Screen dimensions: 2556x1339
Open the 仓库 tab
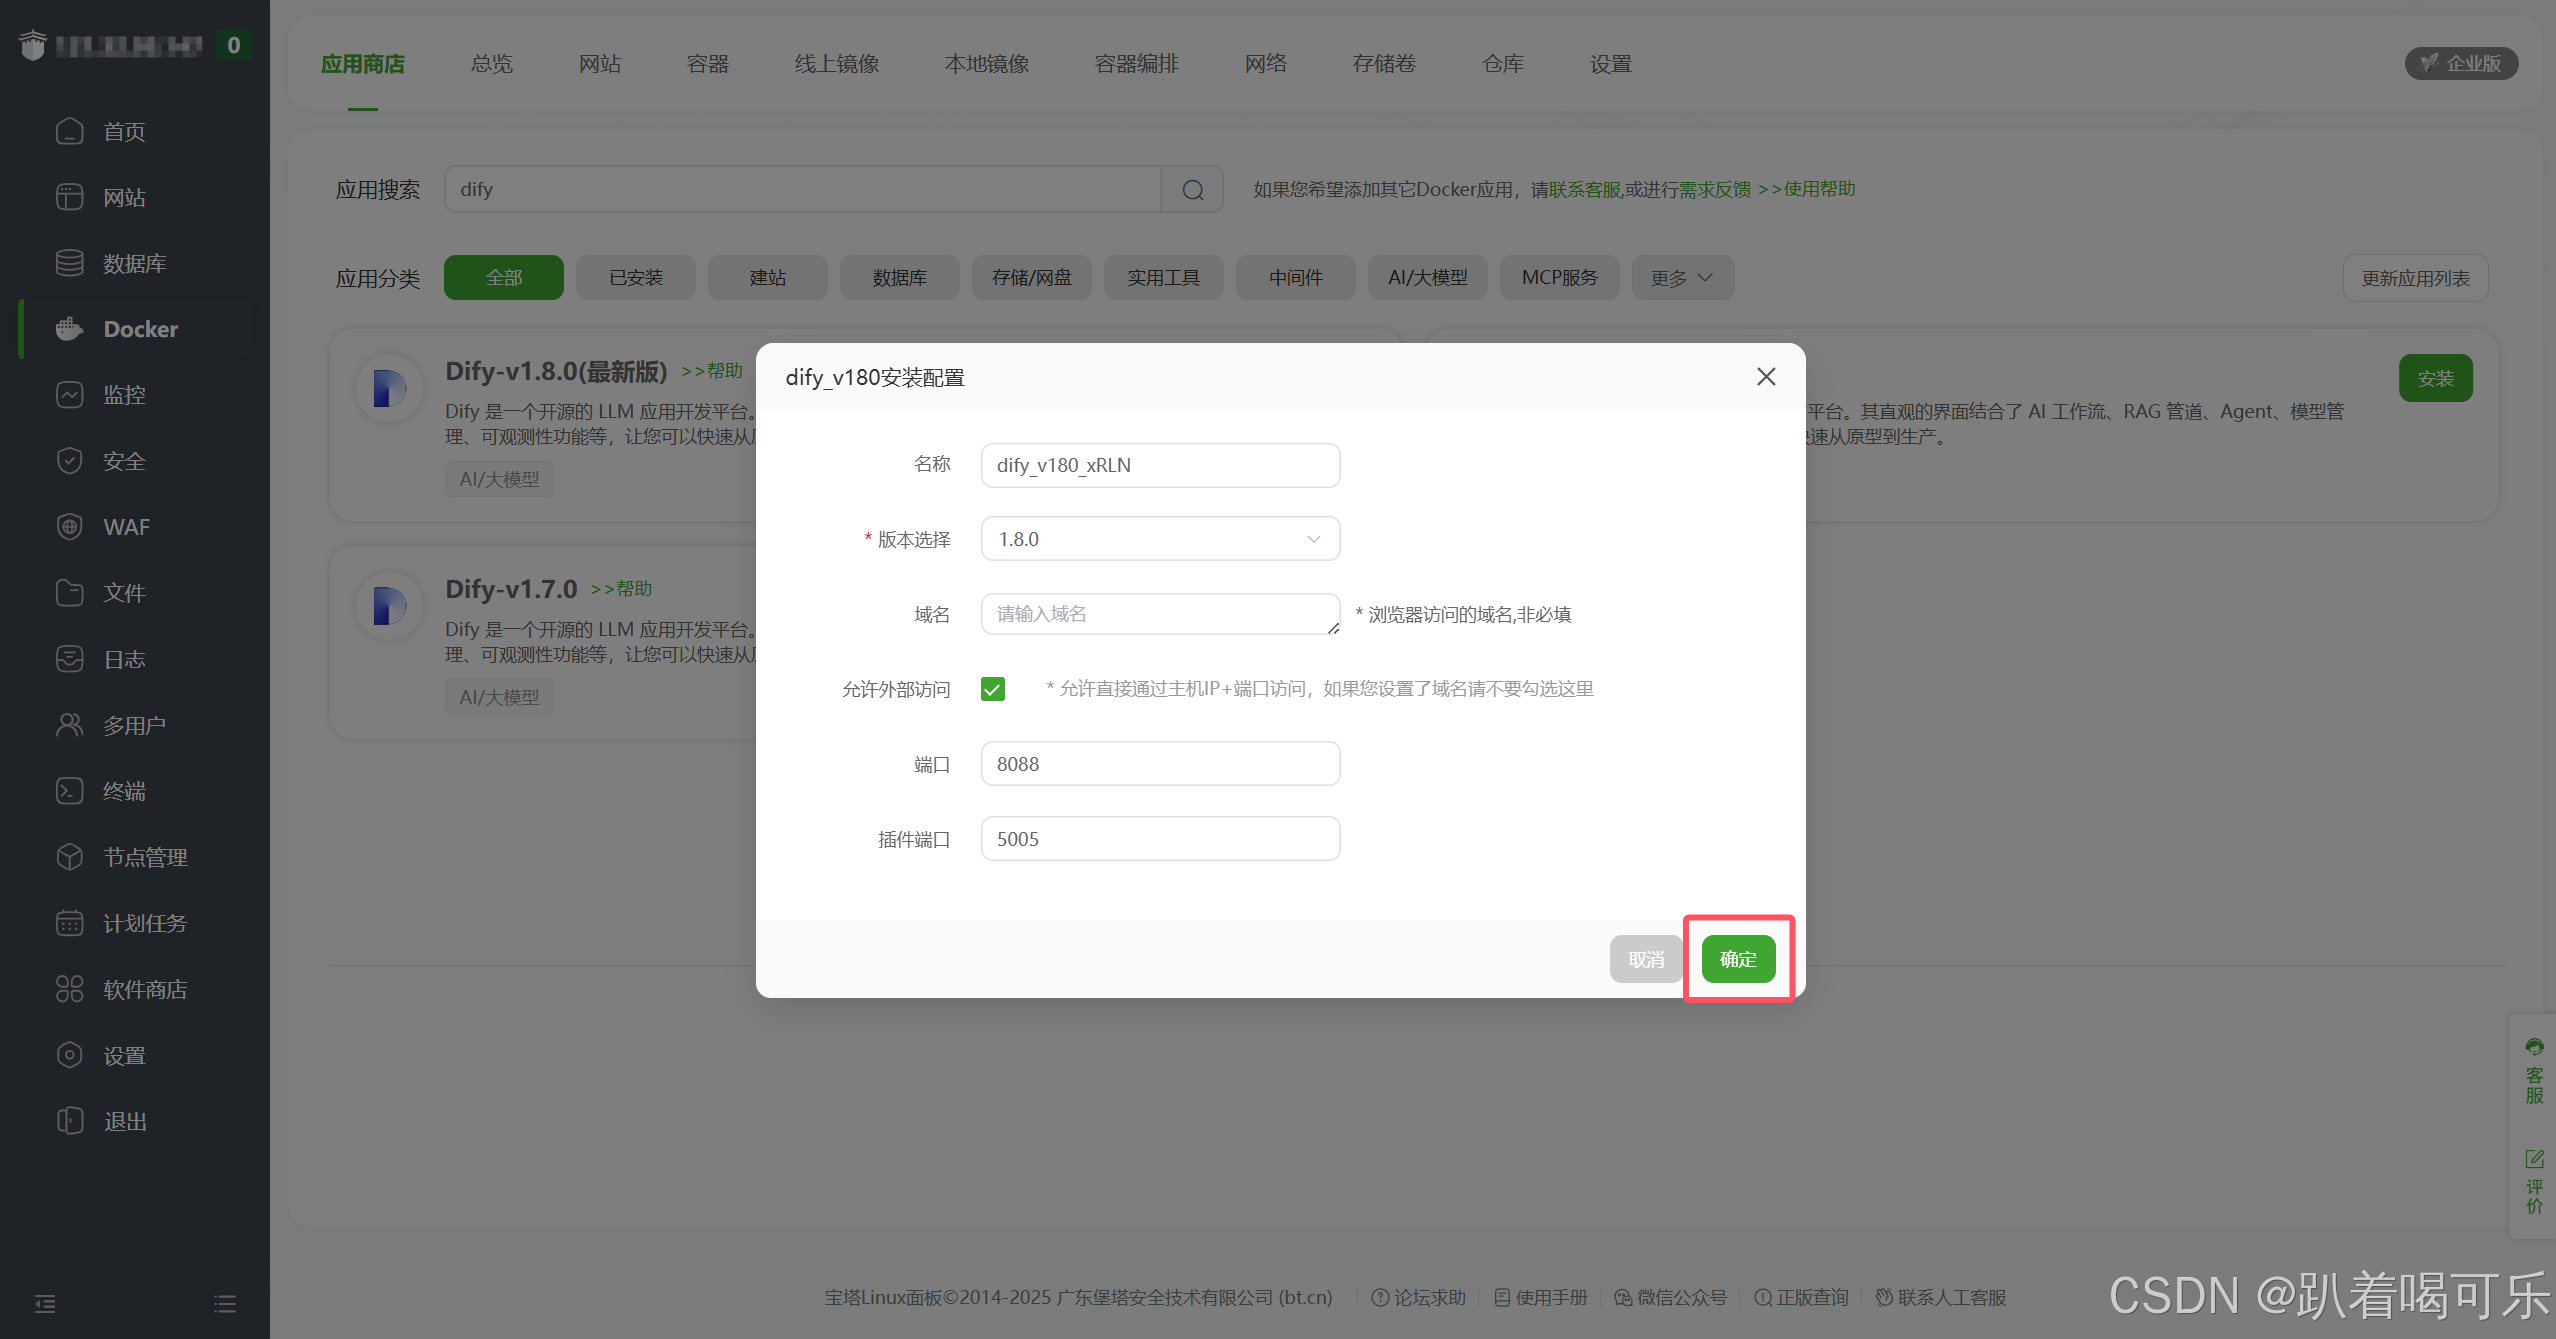pos(1503,64)
